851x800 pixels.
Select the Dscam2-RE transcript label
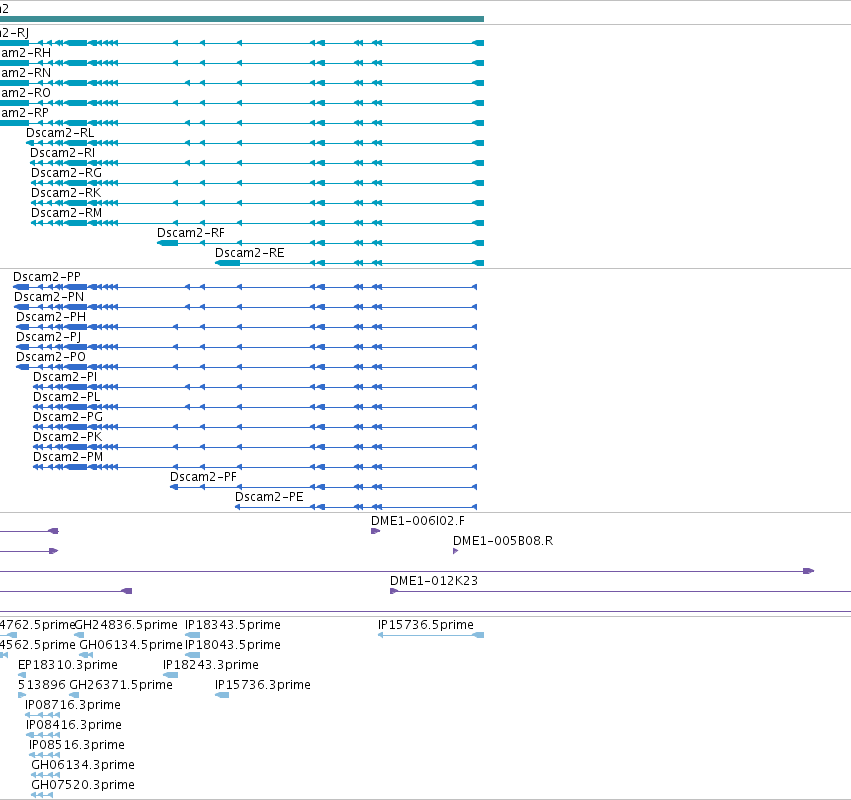click(x=250, y=253)
